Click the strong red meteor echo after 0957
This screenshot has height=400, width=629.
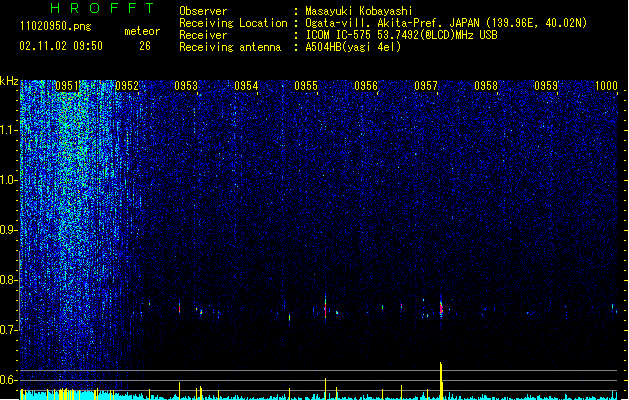(x=441, y=308)
